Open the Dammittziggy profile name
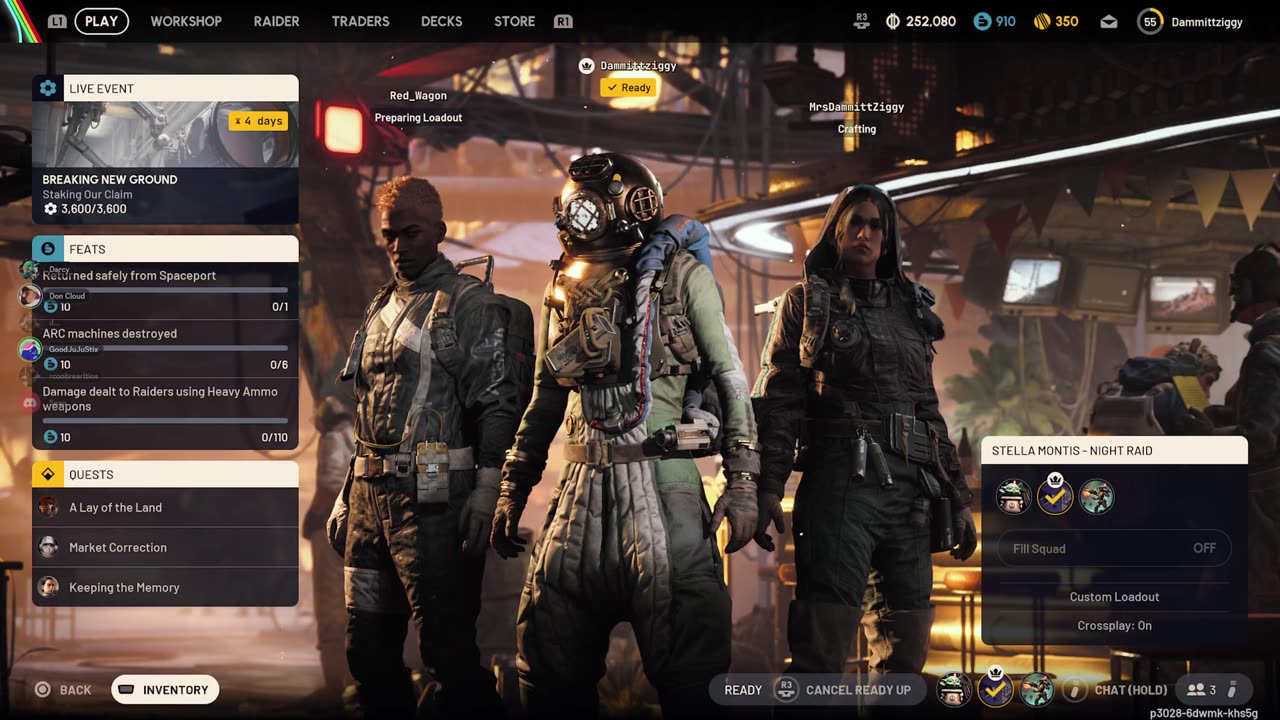The width and height of the screenshot is (1280, 720). (x=1207, y=22)
